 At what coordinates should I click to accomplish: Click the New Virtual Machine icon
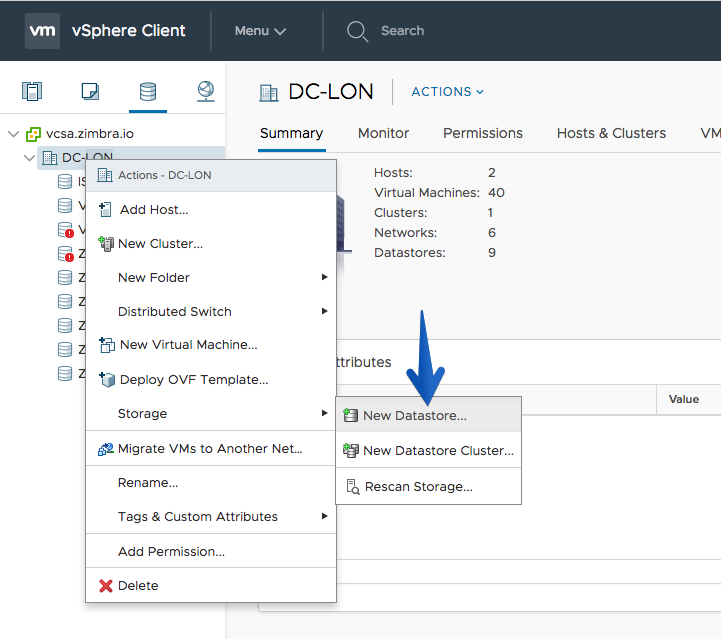pyautogui.click(x=107, y=345)
